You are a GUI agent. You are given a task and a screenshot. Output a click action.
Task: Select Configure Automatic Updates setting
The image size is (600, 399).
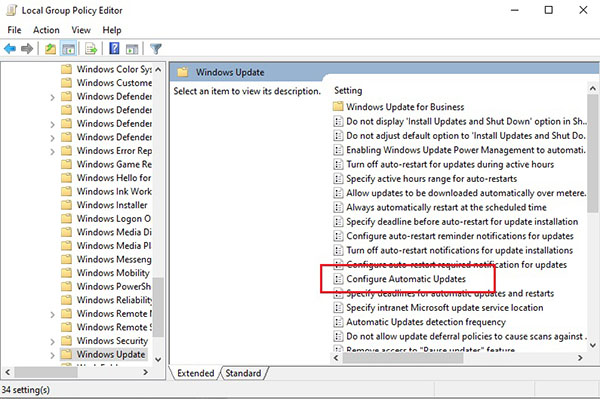point(400,279)
